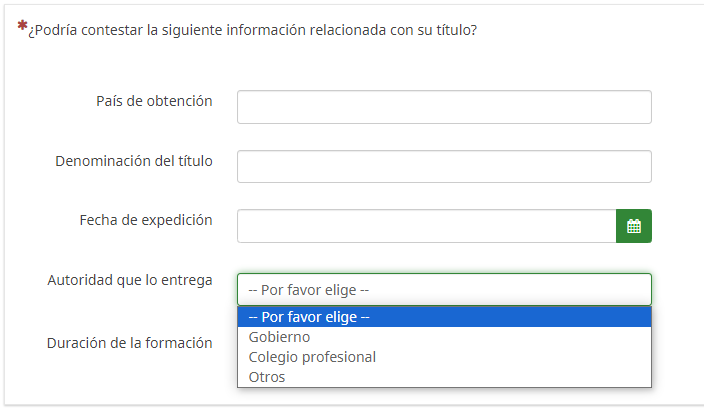Open the calendar date picker icon
The width and height of the screenshot is (704, 410).
click(x=633, y=226)
